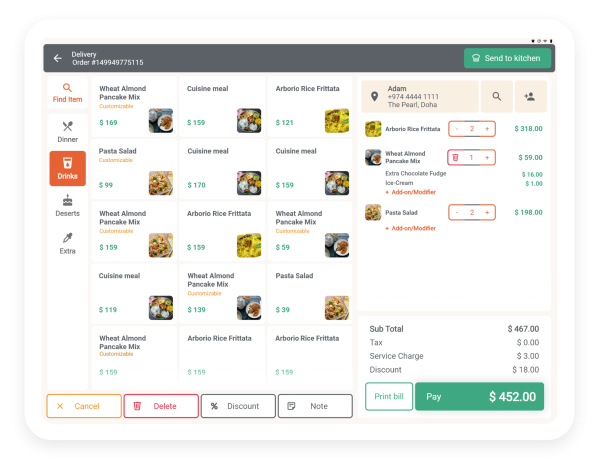Viewport: 599px width, 470px height.
Task: Add the $139 Wheat Almond Pancake Mix
Action: (222, 294)
